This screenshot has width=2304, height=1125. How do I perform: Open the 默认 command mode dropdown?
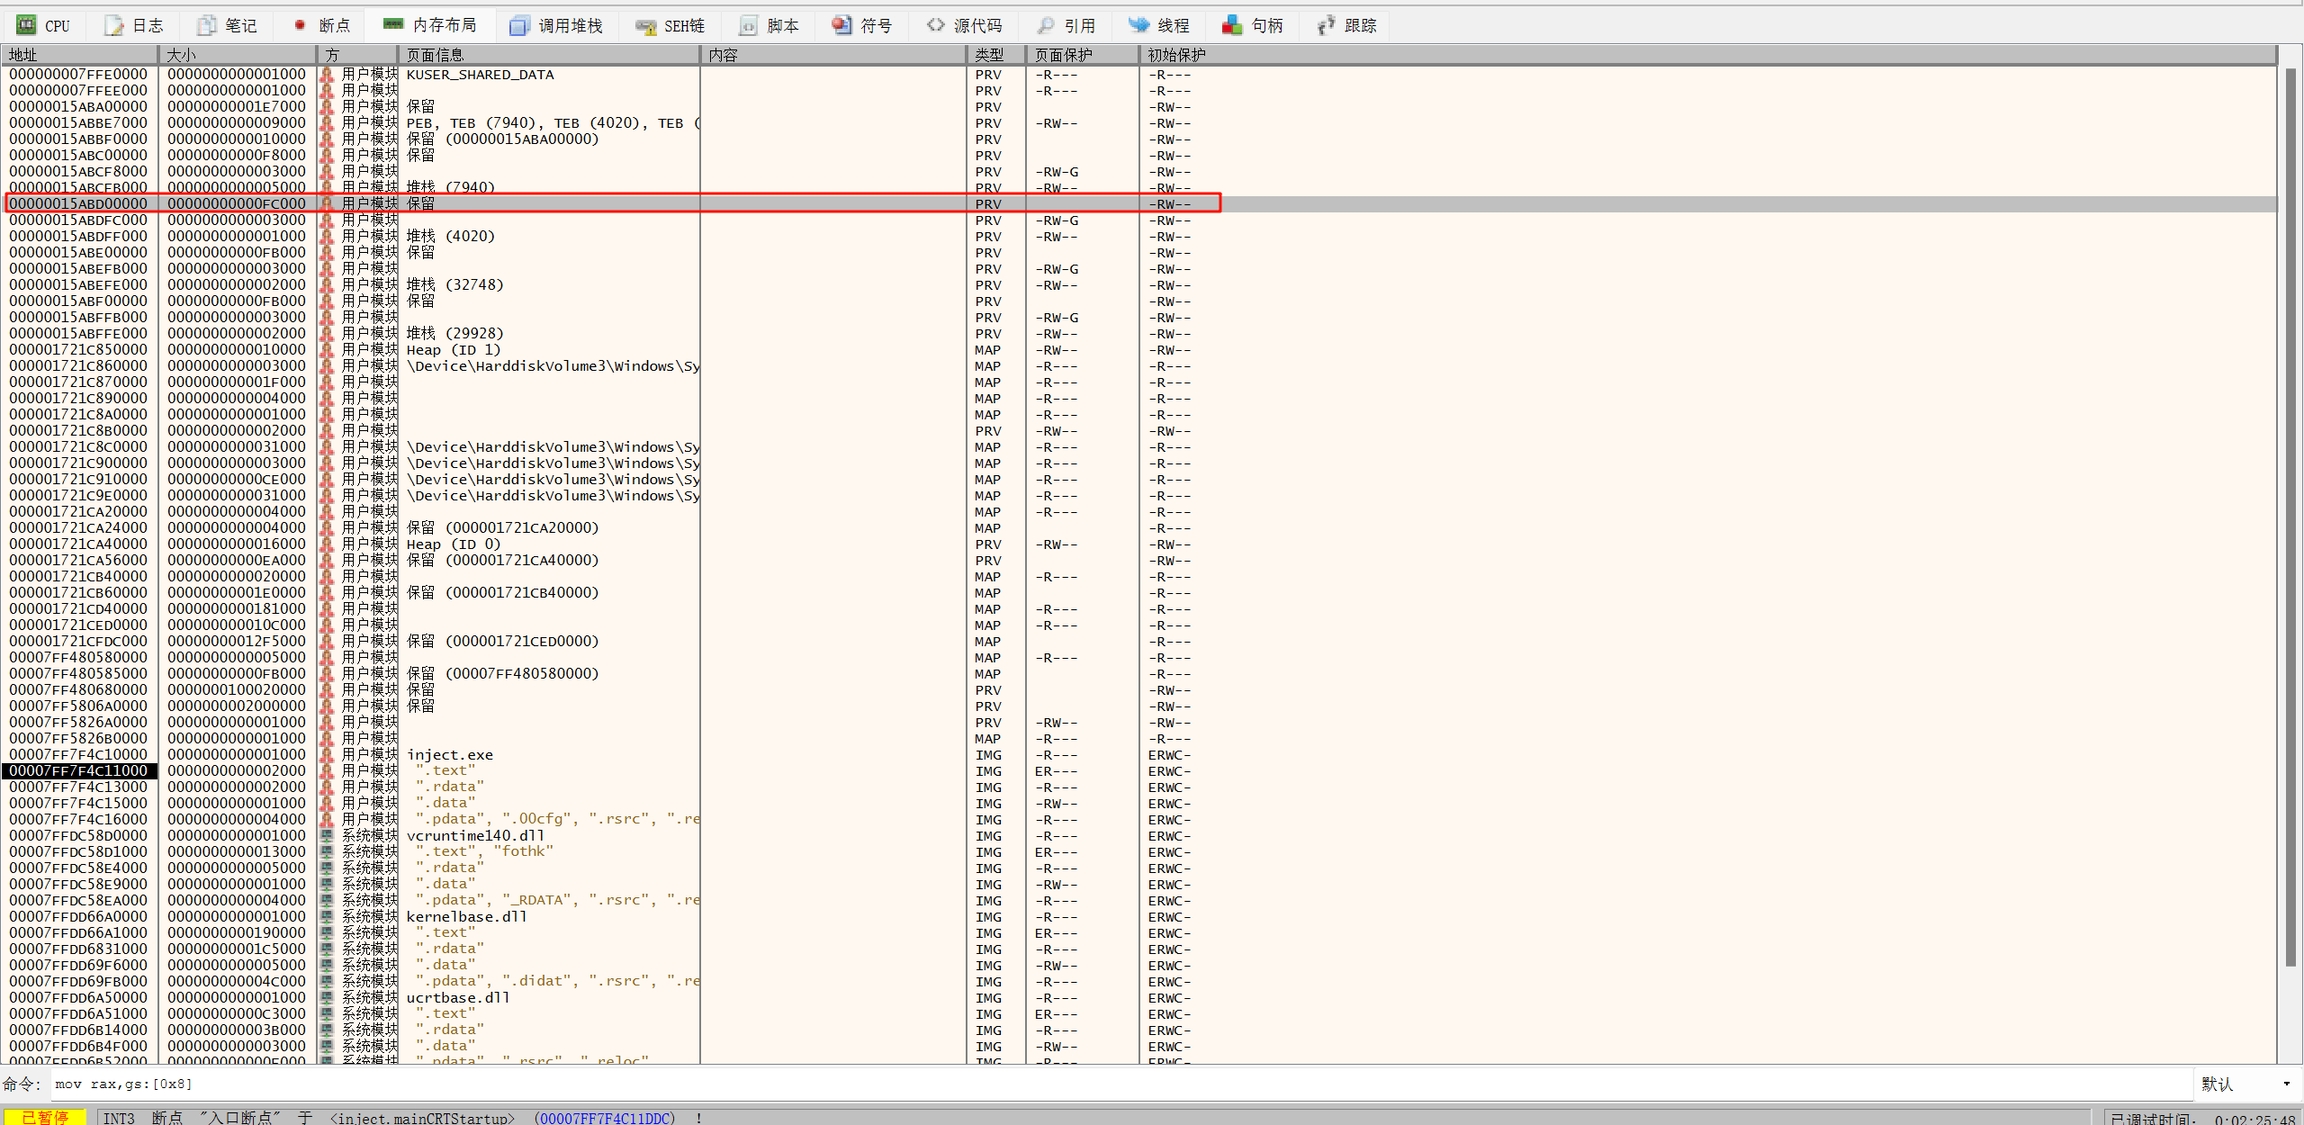click(x=2246, y=1084)
